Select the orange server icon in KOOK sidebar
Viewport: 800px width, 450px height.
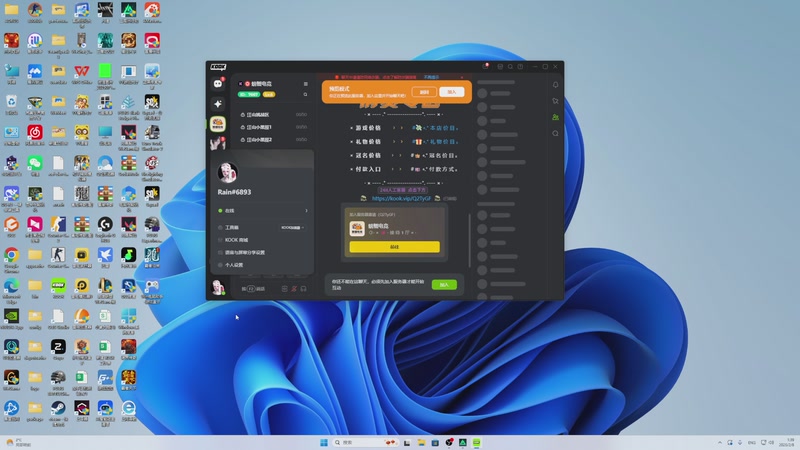218,124
